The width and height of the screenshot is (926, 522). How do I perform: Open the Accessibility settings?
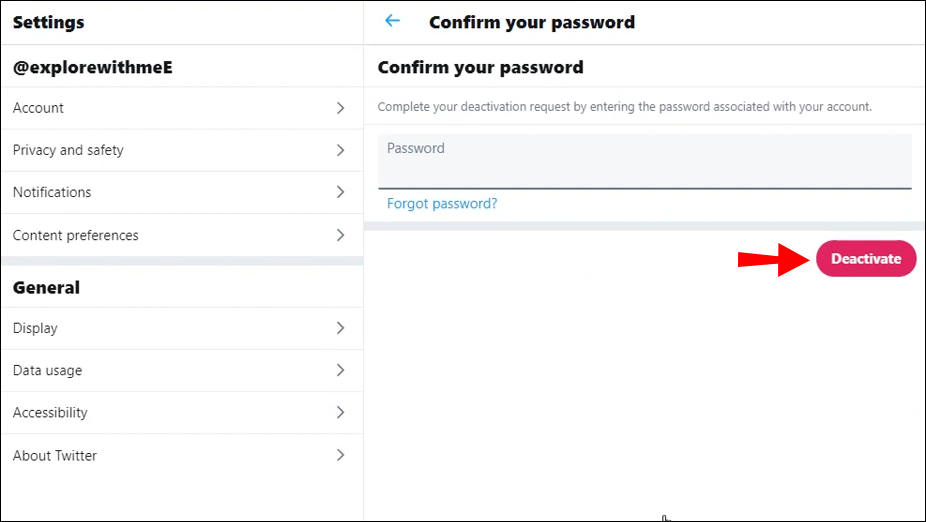[50, 412]
